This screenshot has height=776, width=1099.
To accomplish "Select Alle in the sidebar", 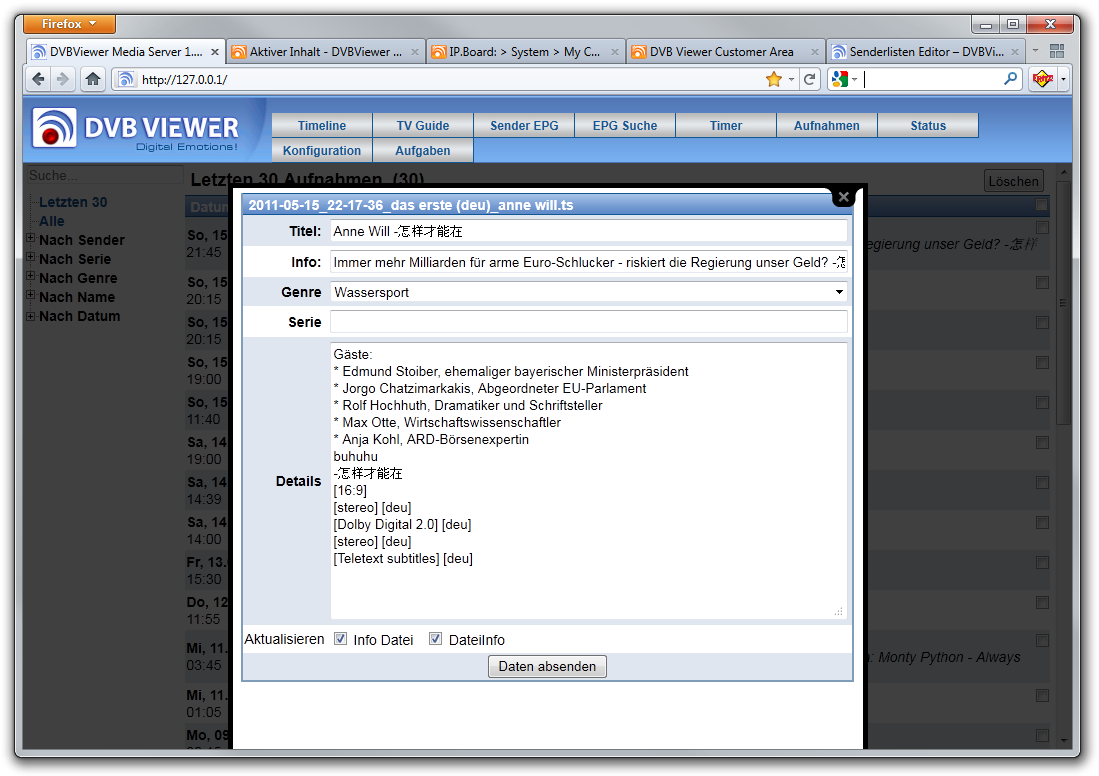I will click(x=52, y=221).
